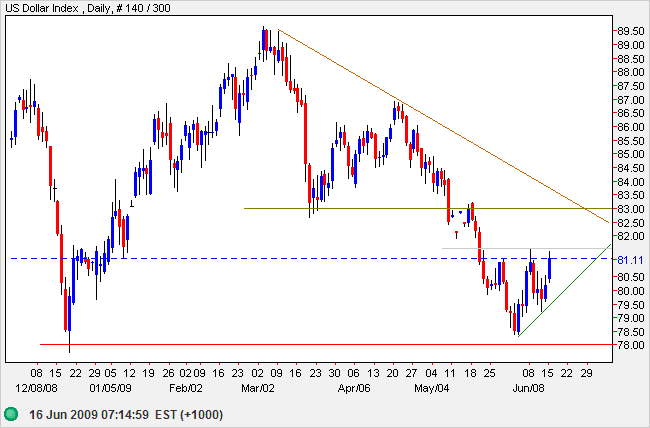Click the 86.00 price axis label
This screenshot has width=650, height=428.
pyautogui.click(x=631, y=127)
